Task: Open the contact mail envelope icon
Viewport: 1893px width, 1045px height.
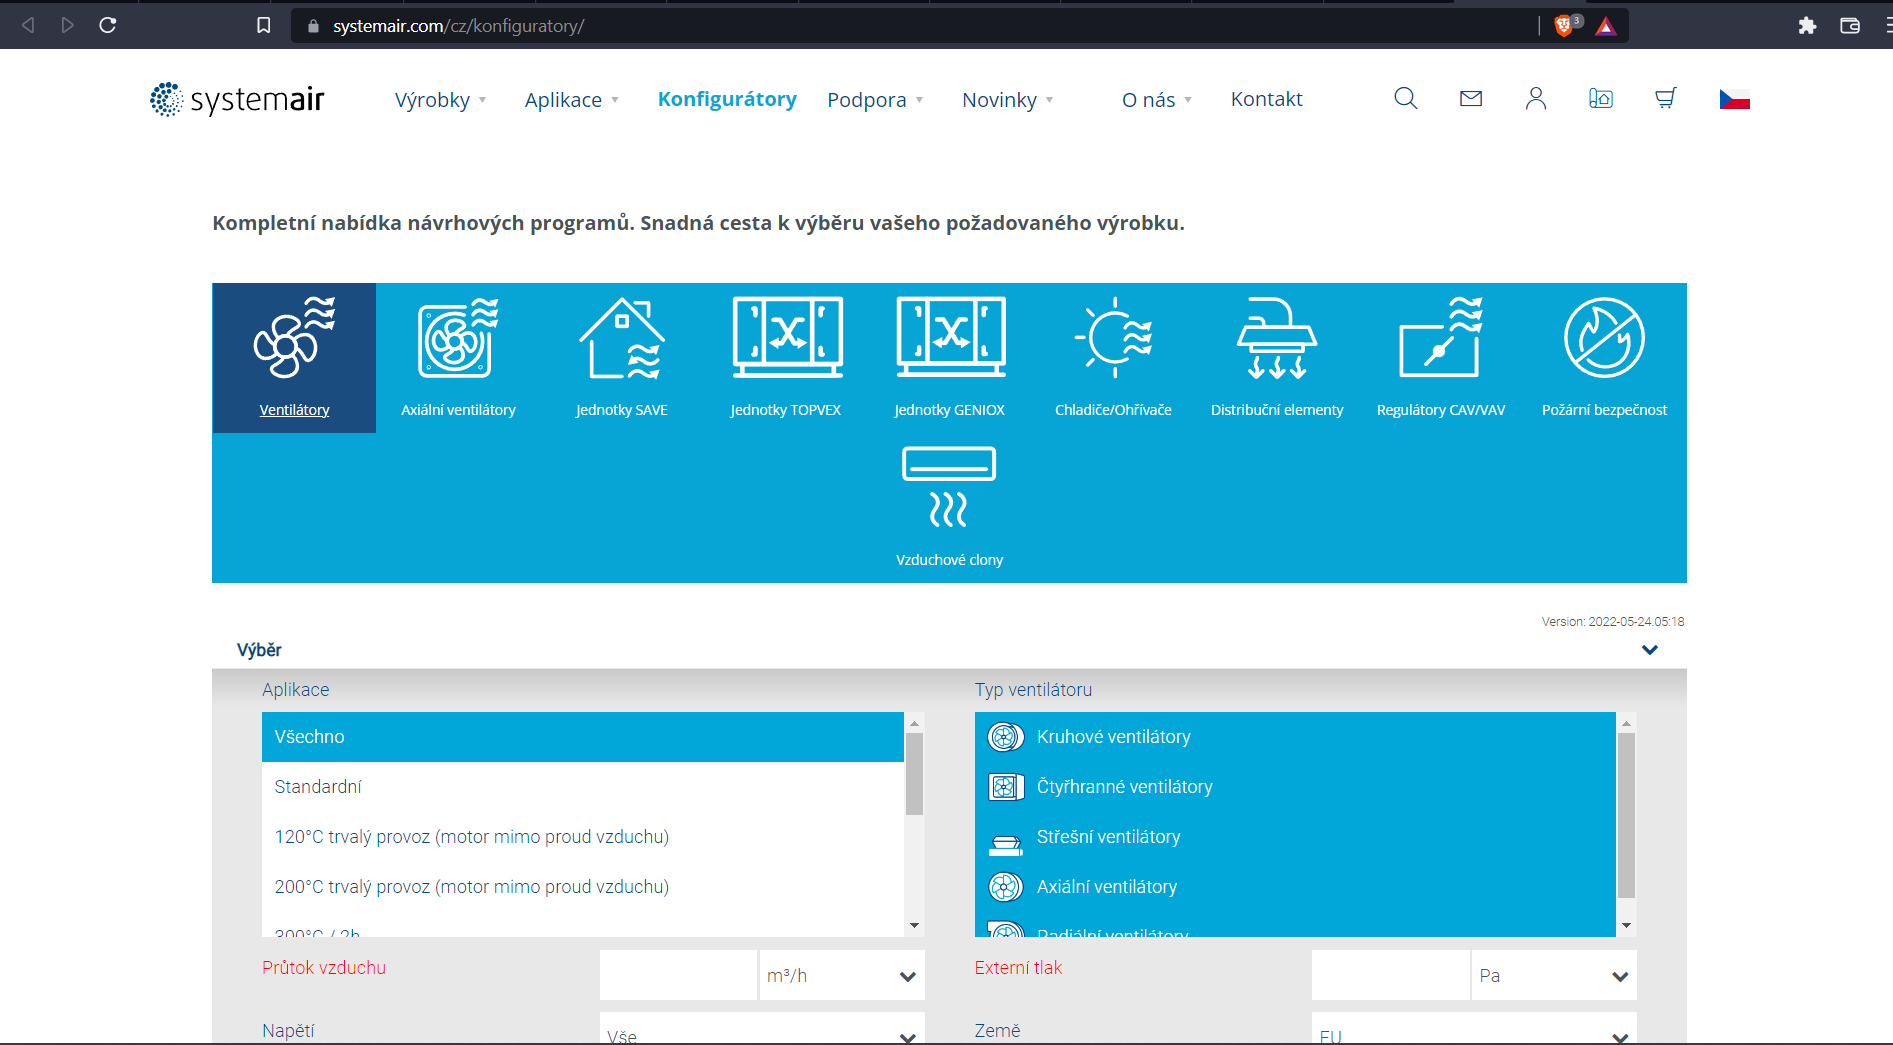Action: coord(1471,98)
